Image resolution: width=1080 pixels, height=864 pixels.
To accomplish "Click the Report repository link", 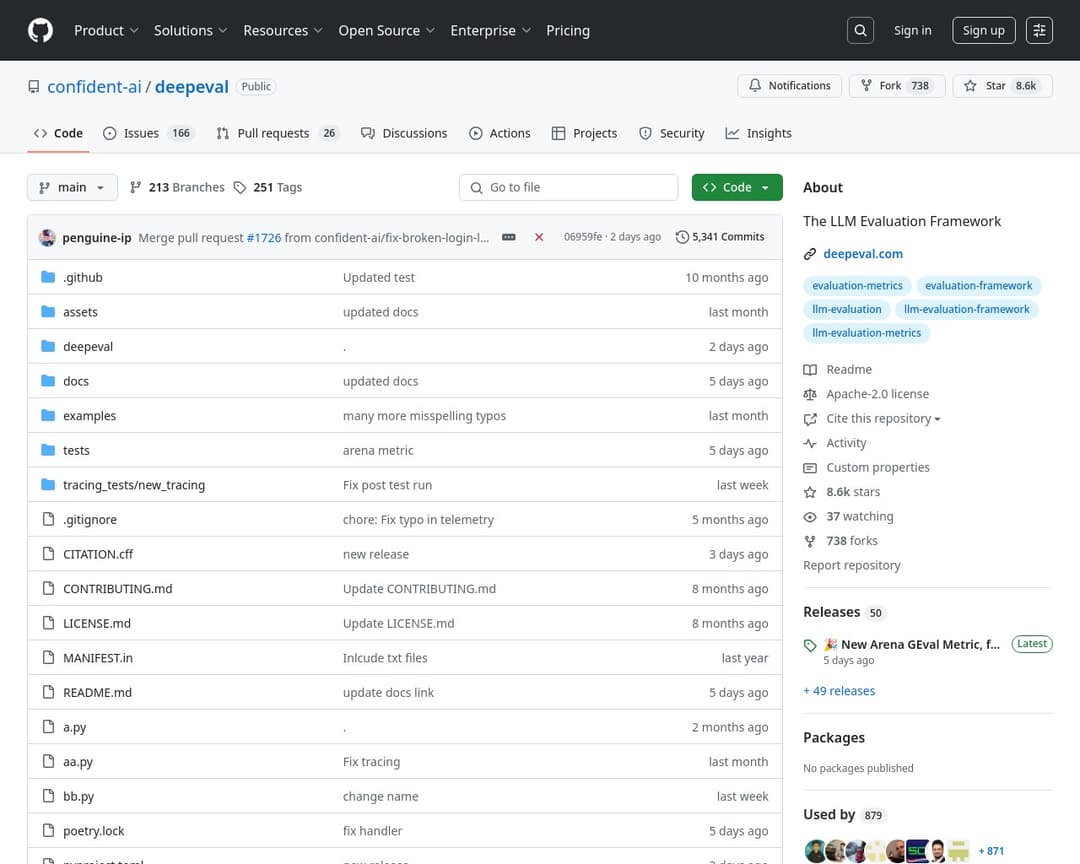I will (852, 566).
